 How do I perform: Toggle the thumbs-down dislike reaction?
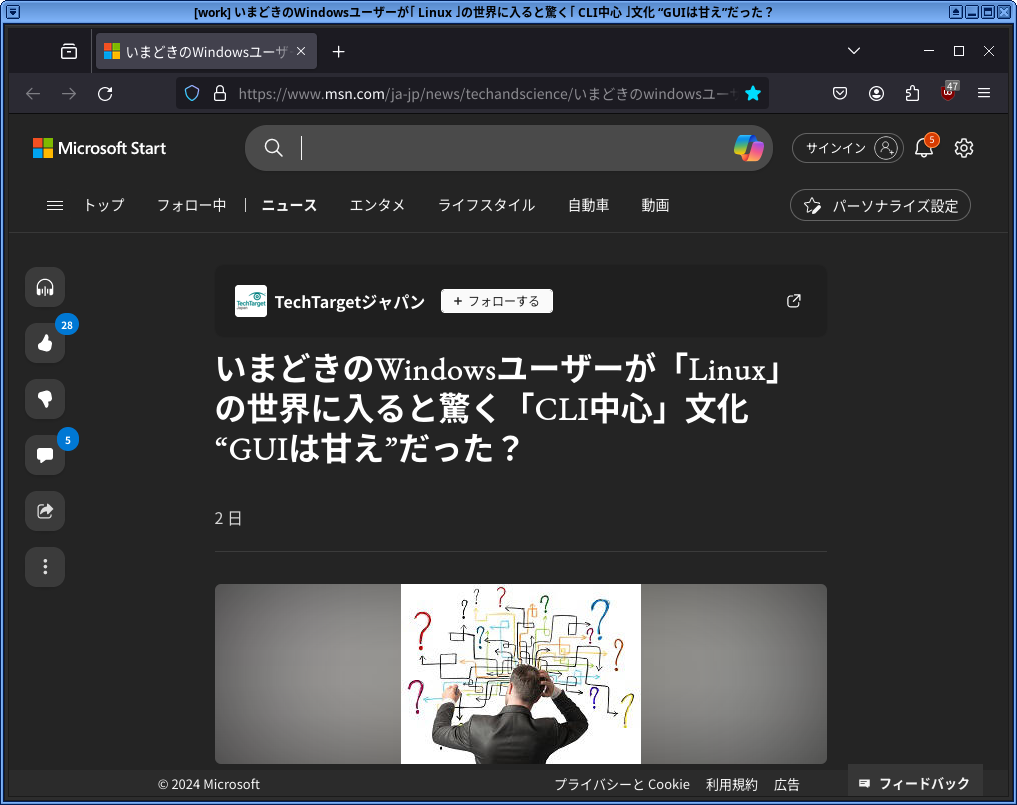44,399
